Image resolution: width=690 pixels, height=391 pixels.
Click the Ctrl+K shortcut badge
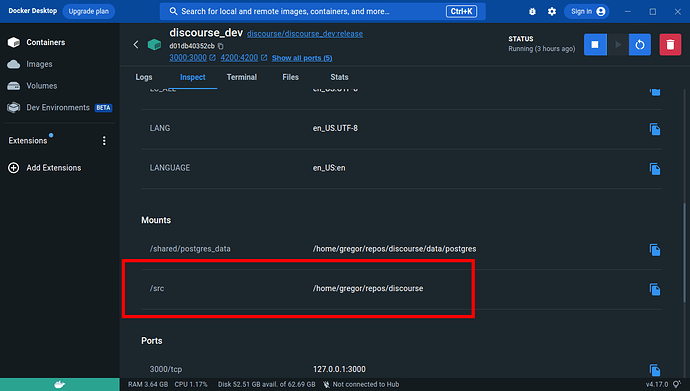[x=461, y=11]
